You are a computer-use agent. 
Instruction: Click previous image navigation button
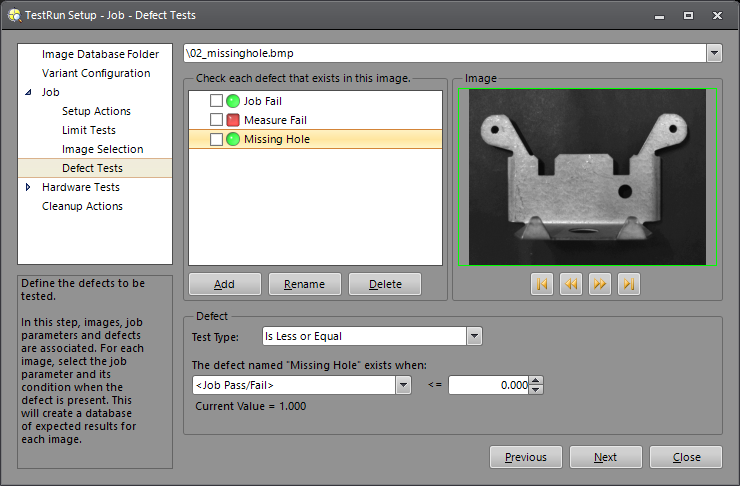coord(570,284)
